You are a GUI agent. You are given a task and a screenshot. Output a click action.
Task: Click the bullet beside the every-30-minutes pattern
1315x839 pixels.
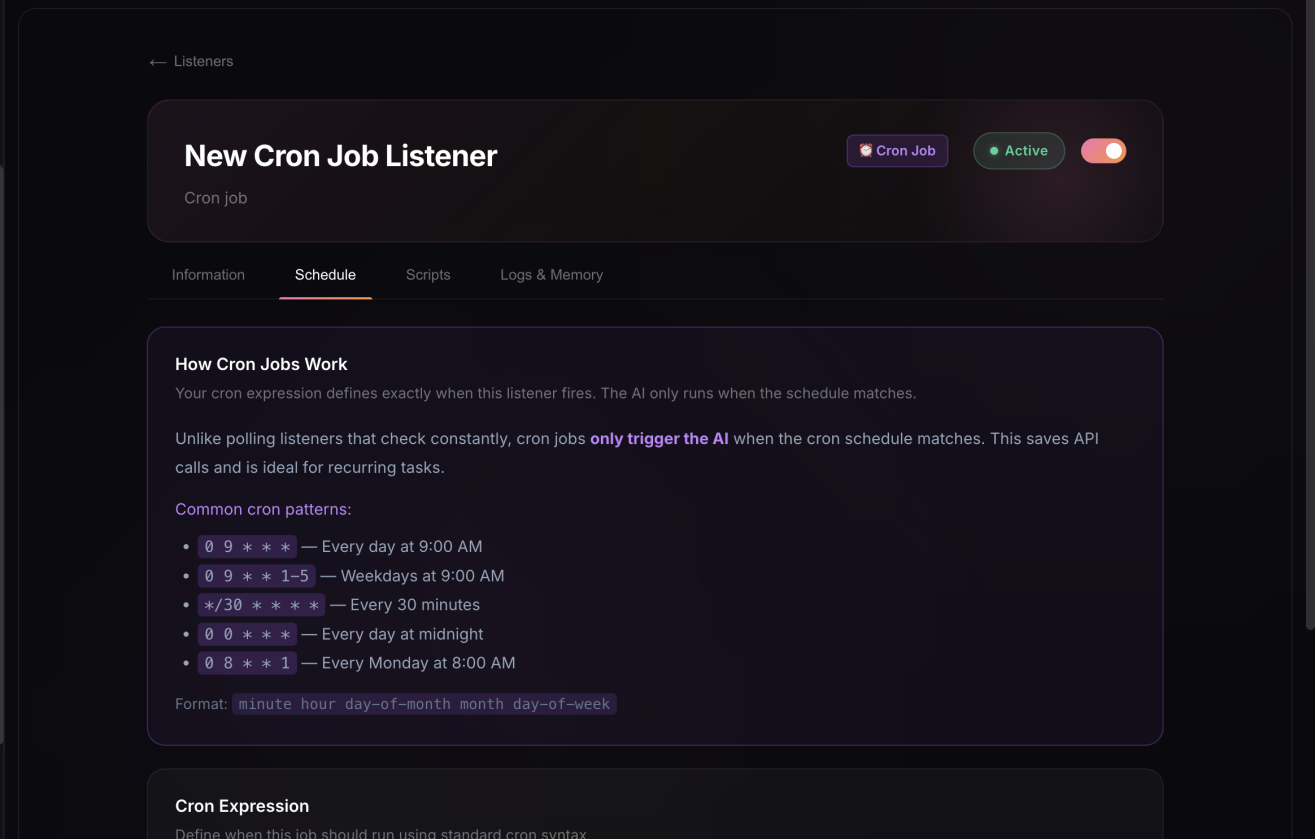tap(186, 604)
